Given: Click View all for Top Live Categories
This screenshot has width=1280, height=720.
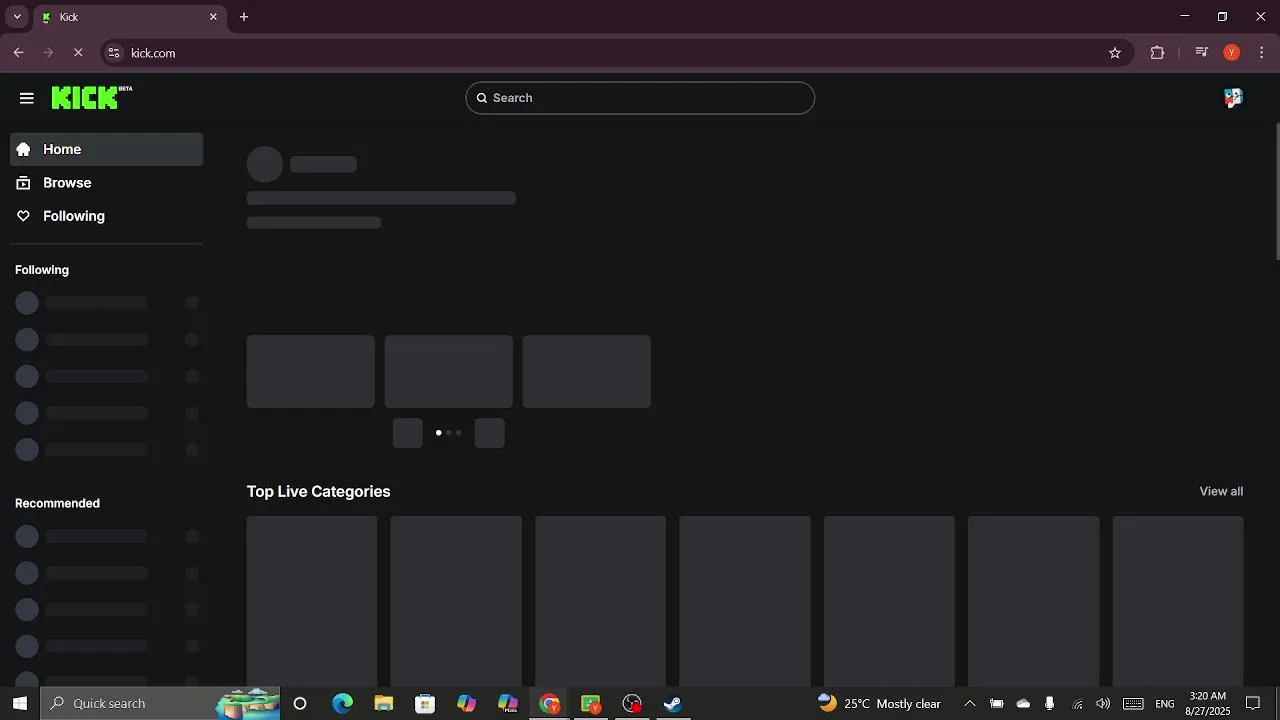Looking at the screenshot, I should (1221, 491).
